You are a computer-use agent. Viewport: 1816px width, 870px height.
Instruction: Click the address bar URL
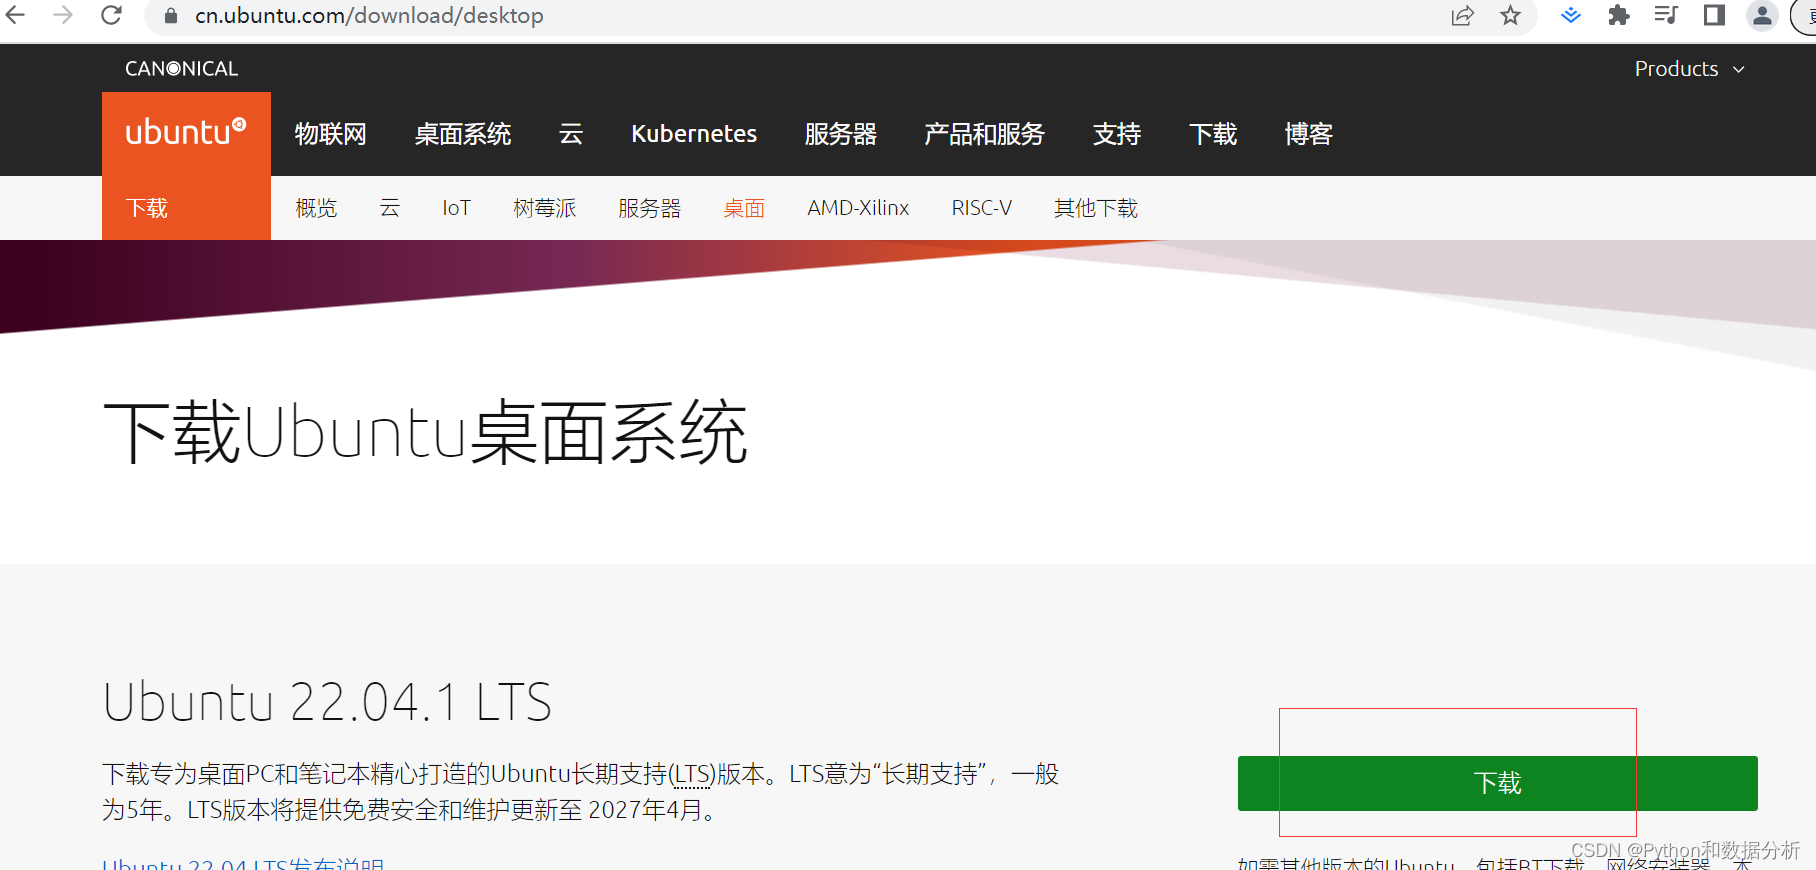click(x=369, y=16)
